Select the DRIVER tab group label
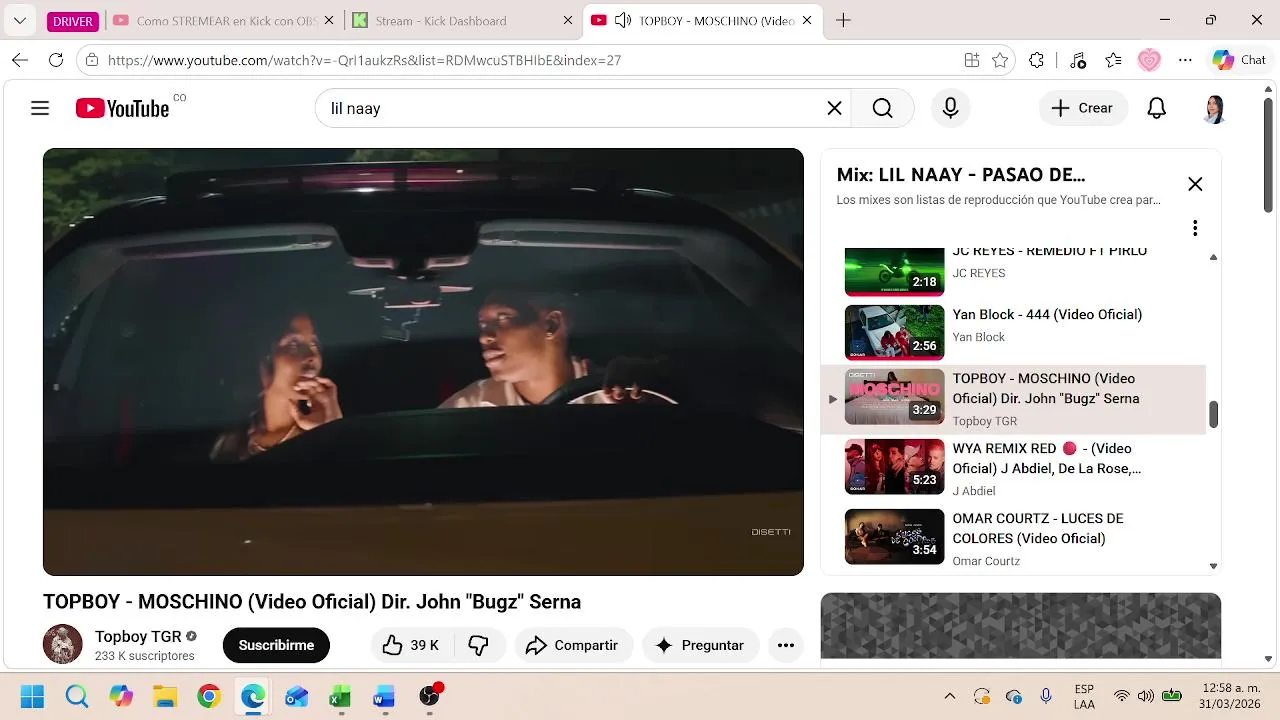The width and height of the screenshot is (1280, 720). click(x=72, y=20)
